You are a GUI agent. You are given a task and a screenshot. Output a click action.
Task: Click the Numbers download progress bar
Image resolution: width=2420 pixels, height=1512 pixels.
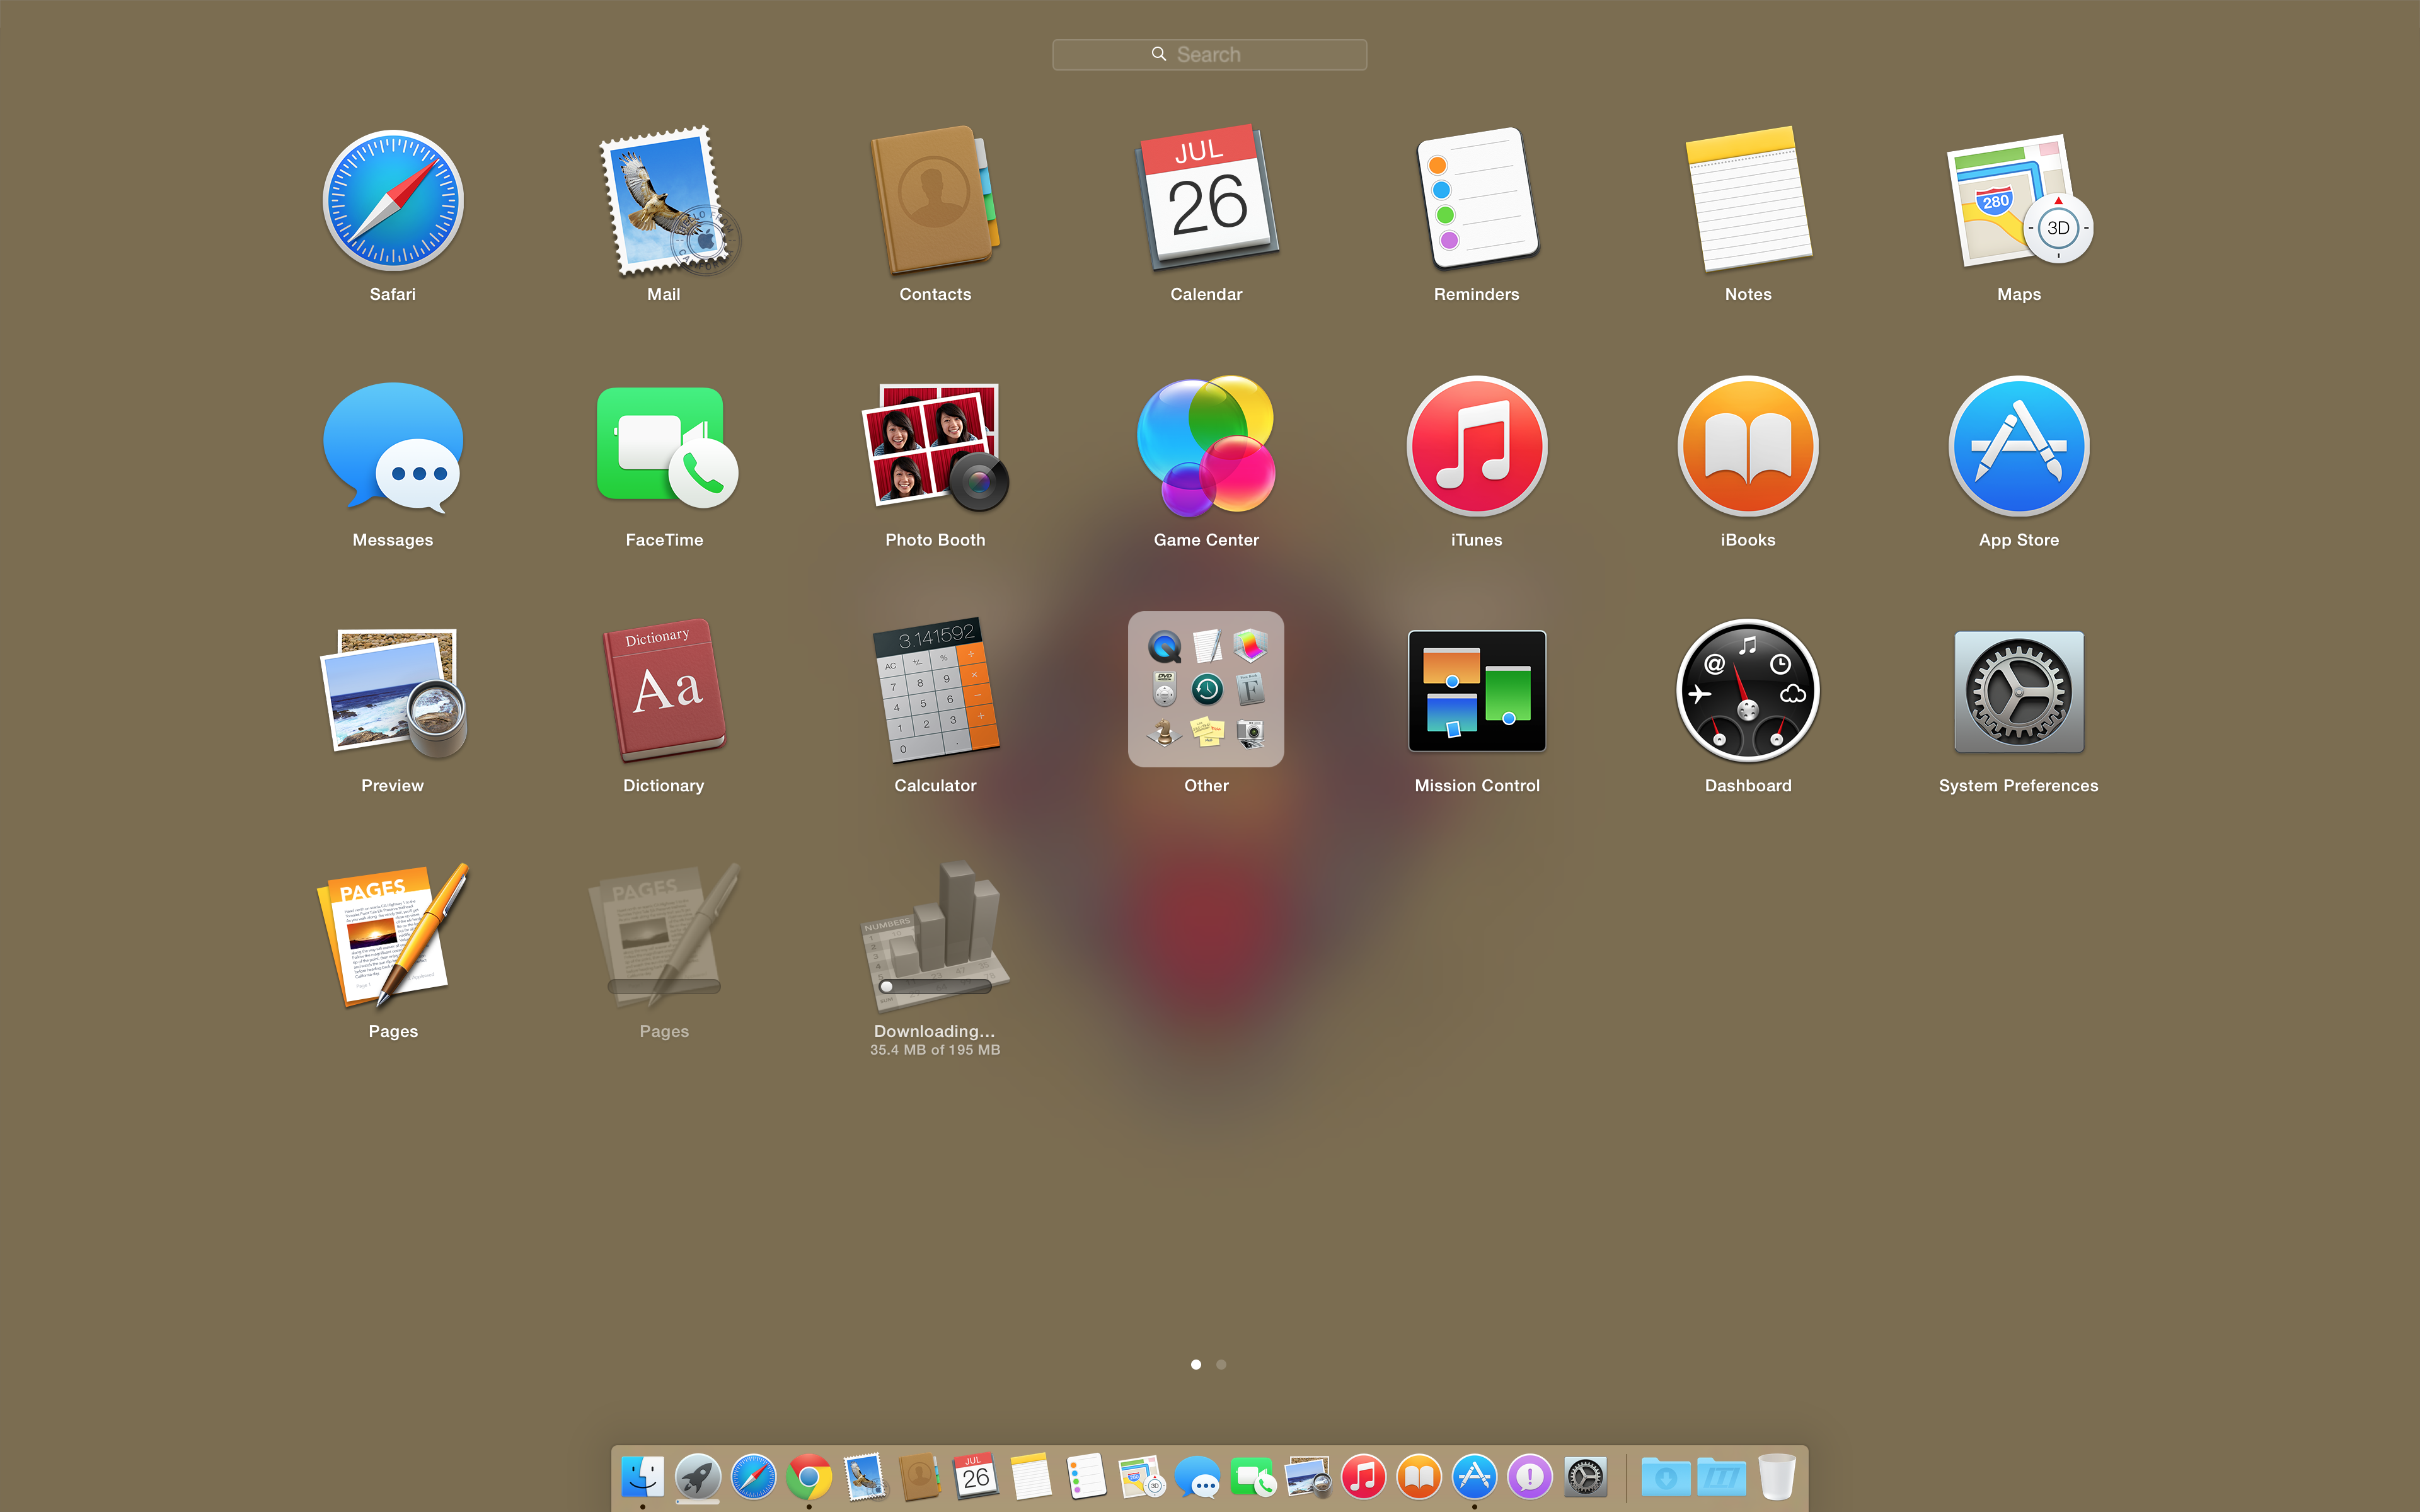click(x=935, y=986)
